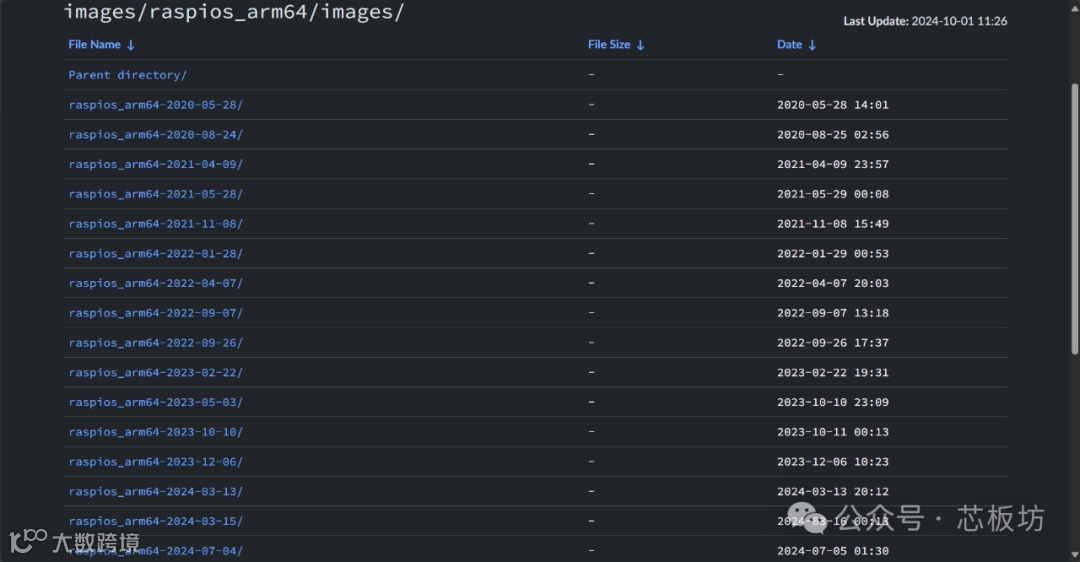
Task: Open folder raspios_arm64-2023-05-03
Action: pyautogui.click(x=156, y=402)
